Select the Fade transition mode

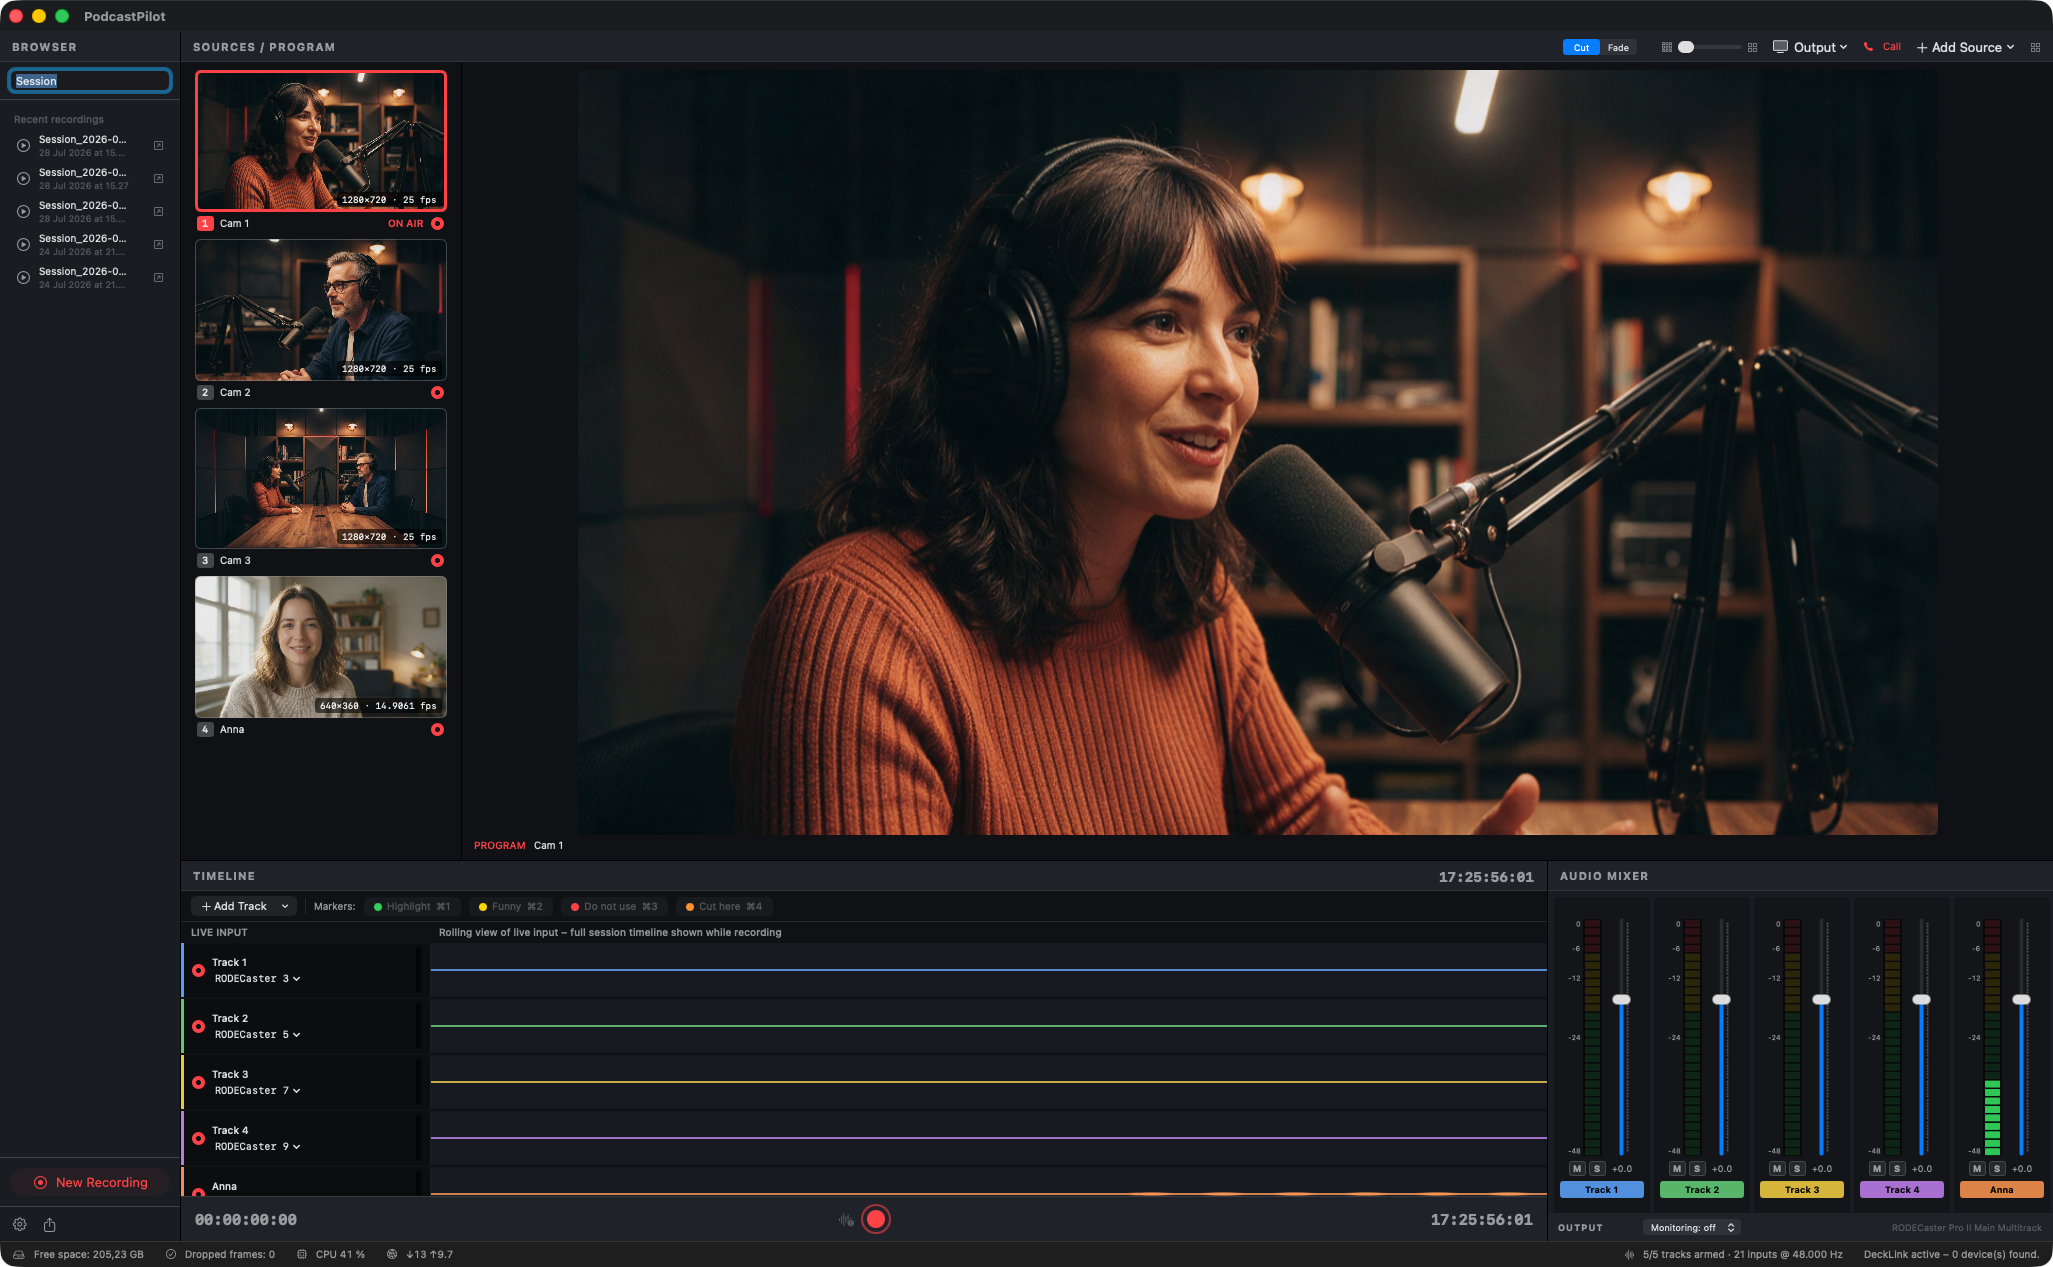pyautogui.click(x=1618, y=48)
